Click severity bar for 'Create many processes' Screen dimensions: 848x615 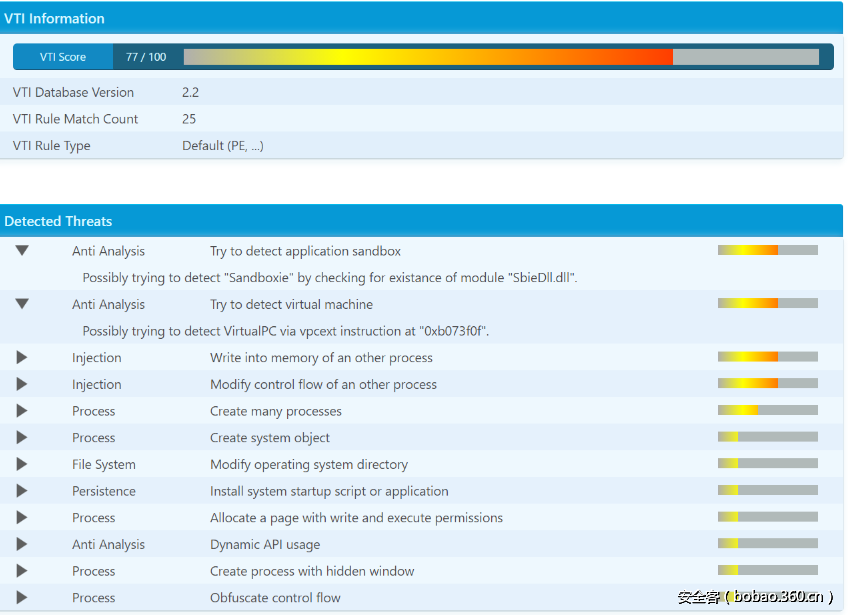[x=767, y=411]
